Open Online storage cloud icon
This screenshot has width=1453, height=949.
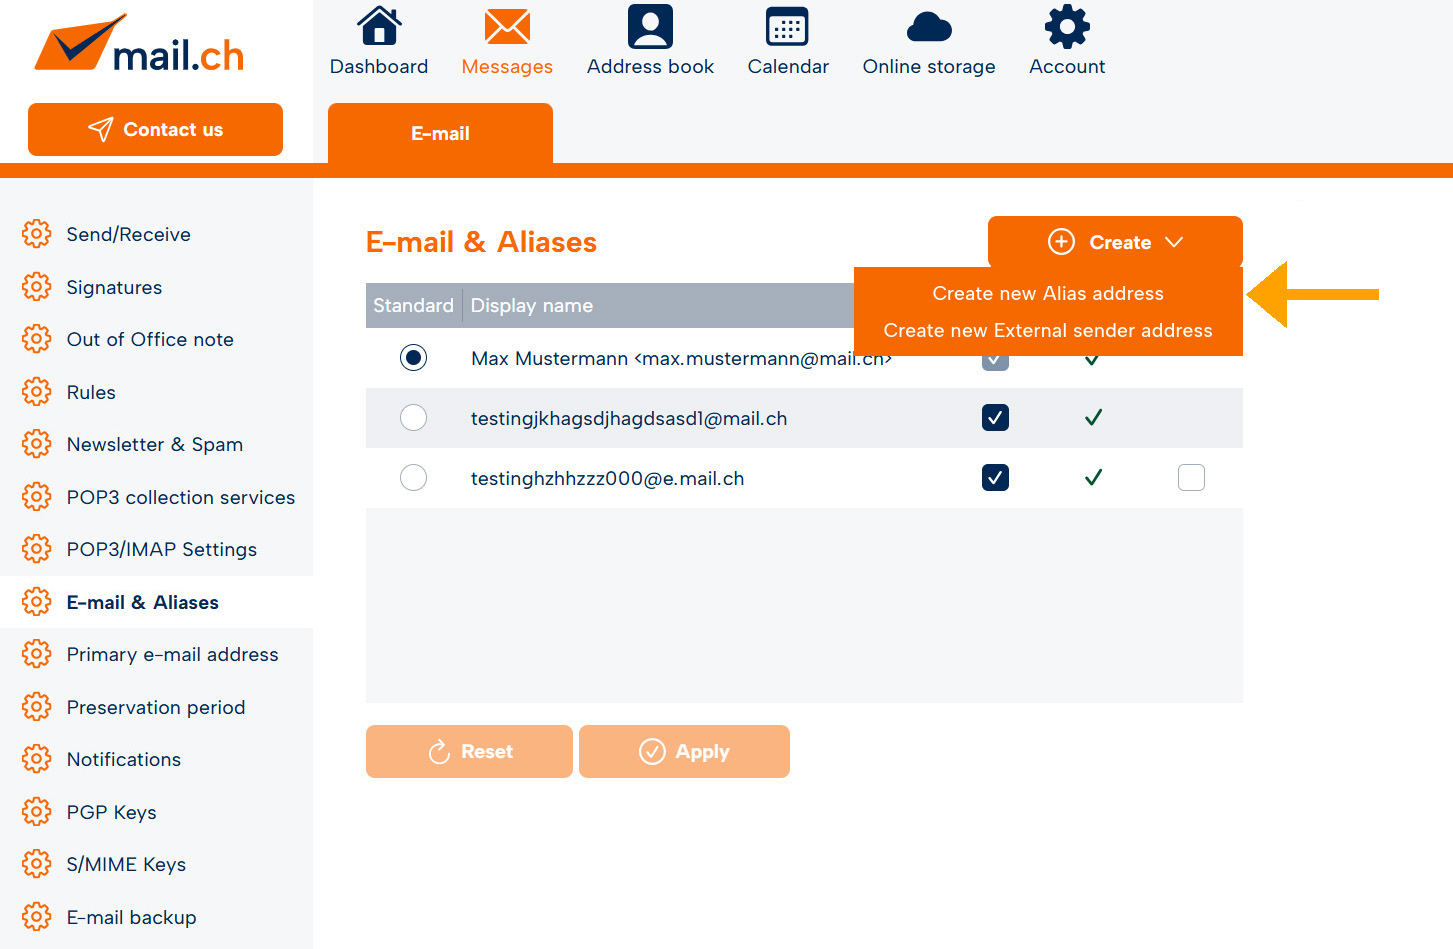point(928,27)
